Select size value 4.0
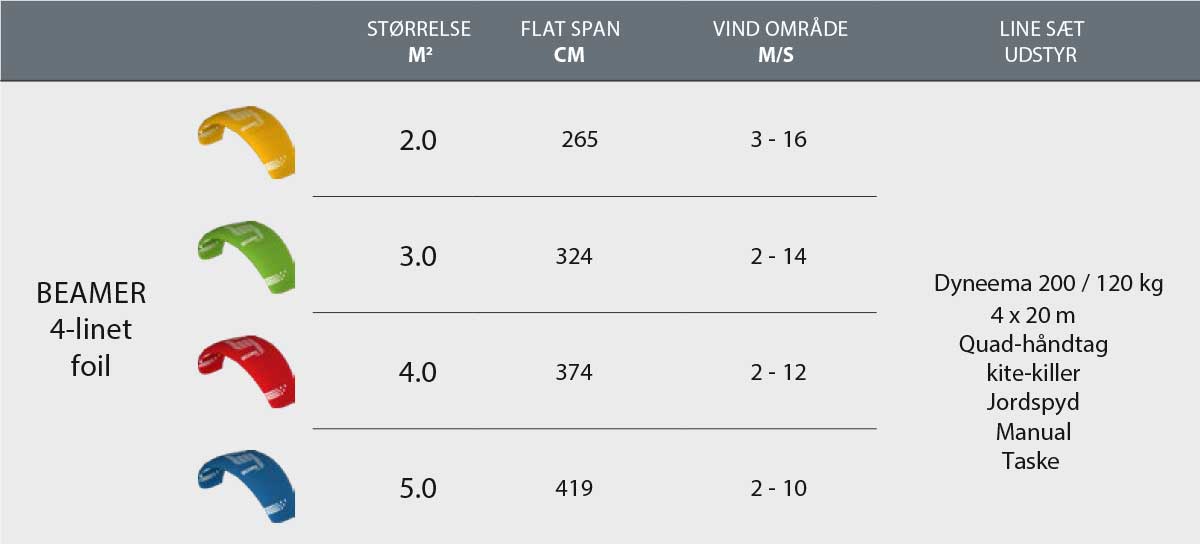The height and width of the screenshot is (544, 1200). click(418, 373)
